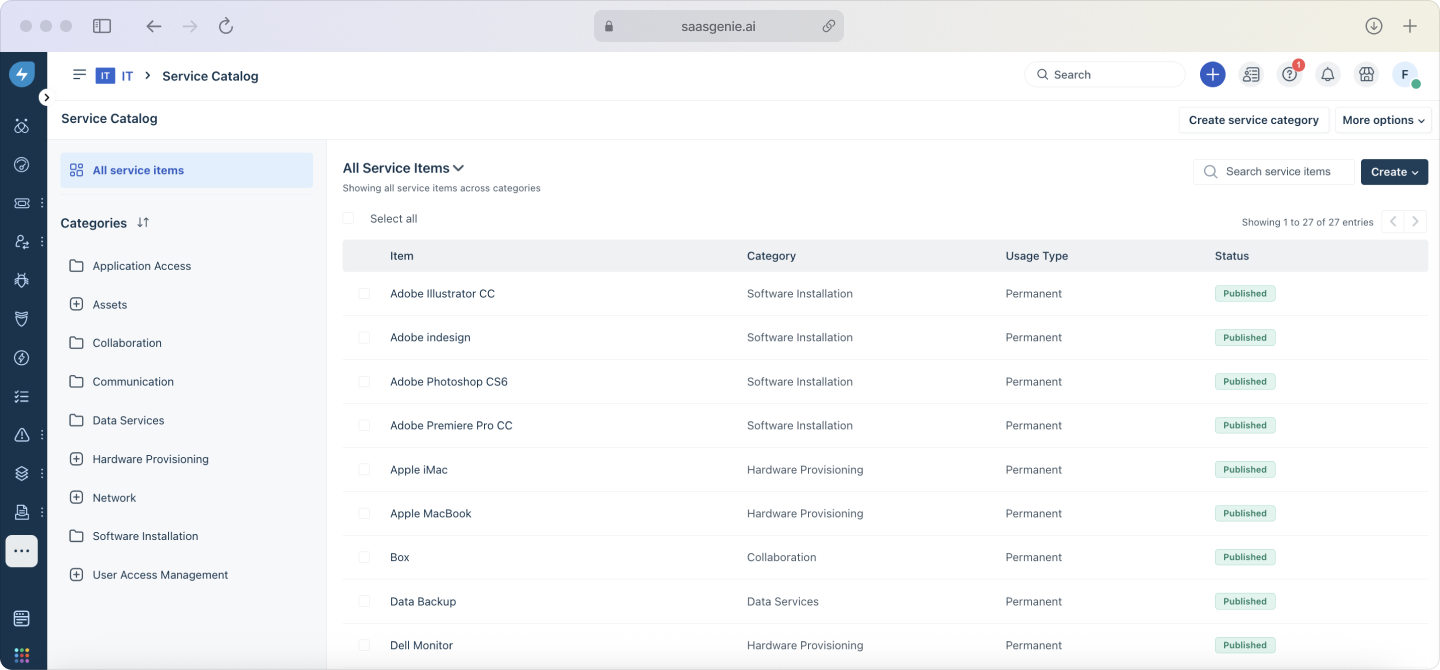The width and height of the screenshot is (1440, 670).
Task: Open the ellipsis (more) icon in the sidebar
Action: pos(22,551)
